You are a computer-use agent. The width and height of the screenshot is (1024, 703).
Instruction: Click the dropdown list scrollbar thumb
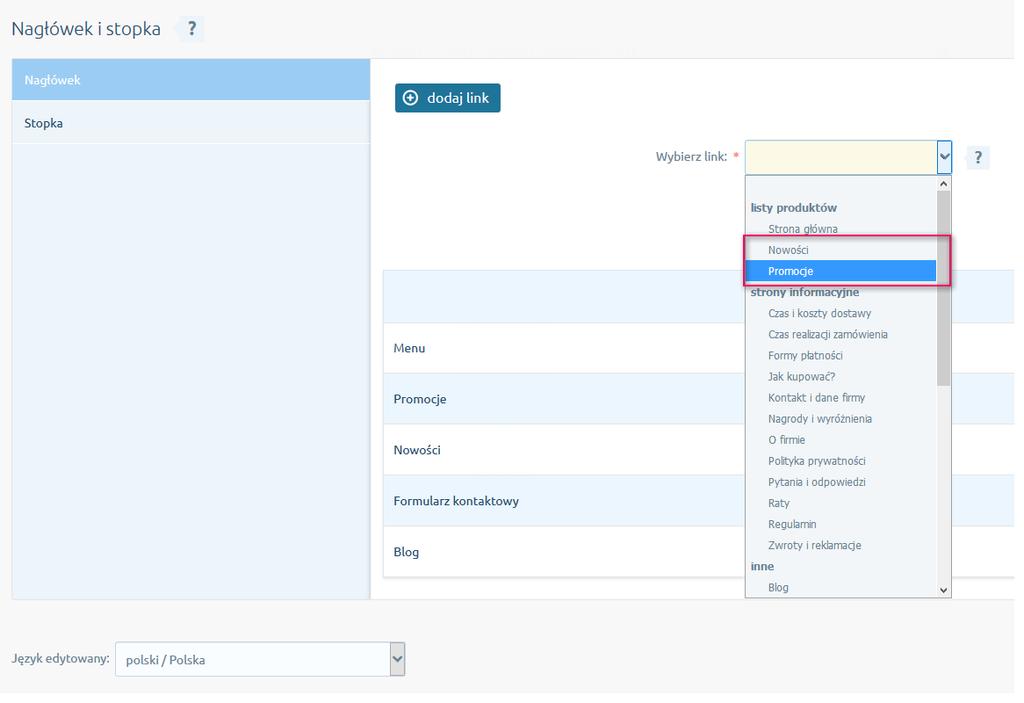click(x=943, y=288)
